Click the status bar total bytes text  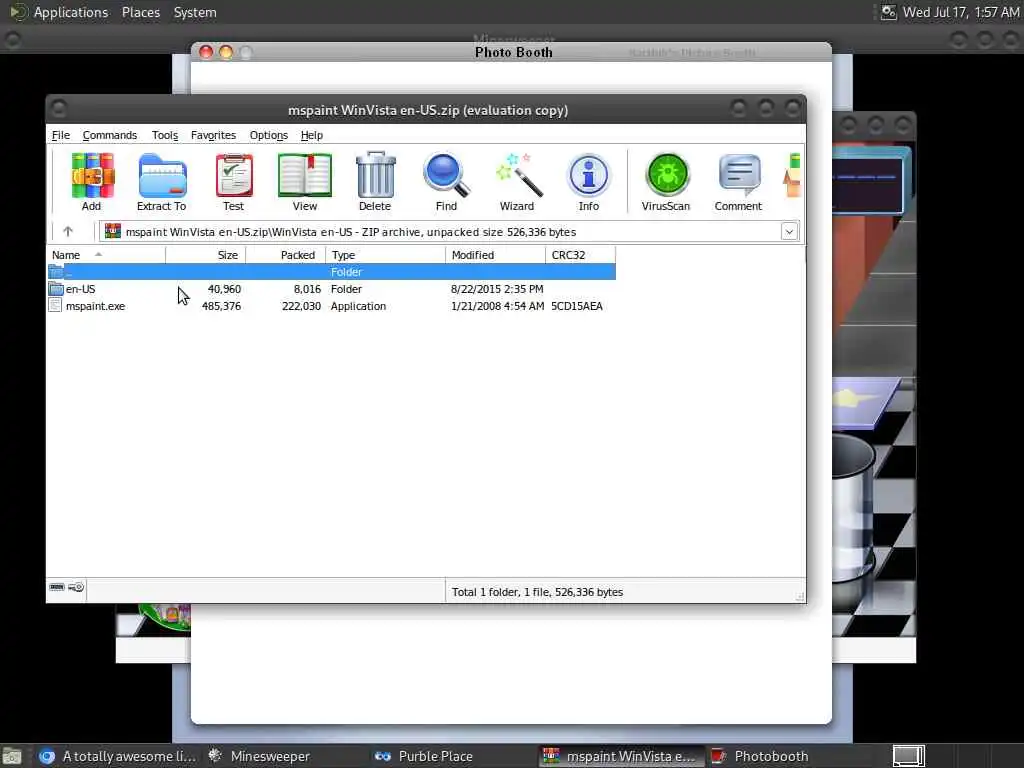click(537, 592)
